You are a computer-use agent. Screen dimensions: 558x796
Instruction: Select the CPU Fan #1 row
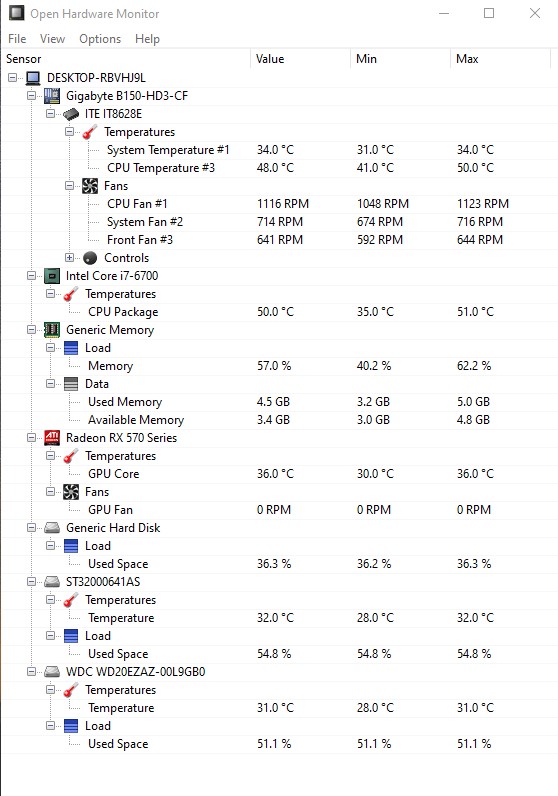click(277, 204)
